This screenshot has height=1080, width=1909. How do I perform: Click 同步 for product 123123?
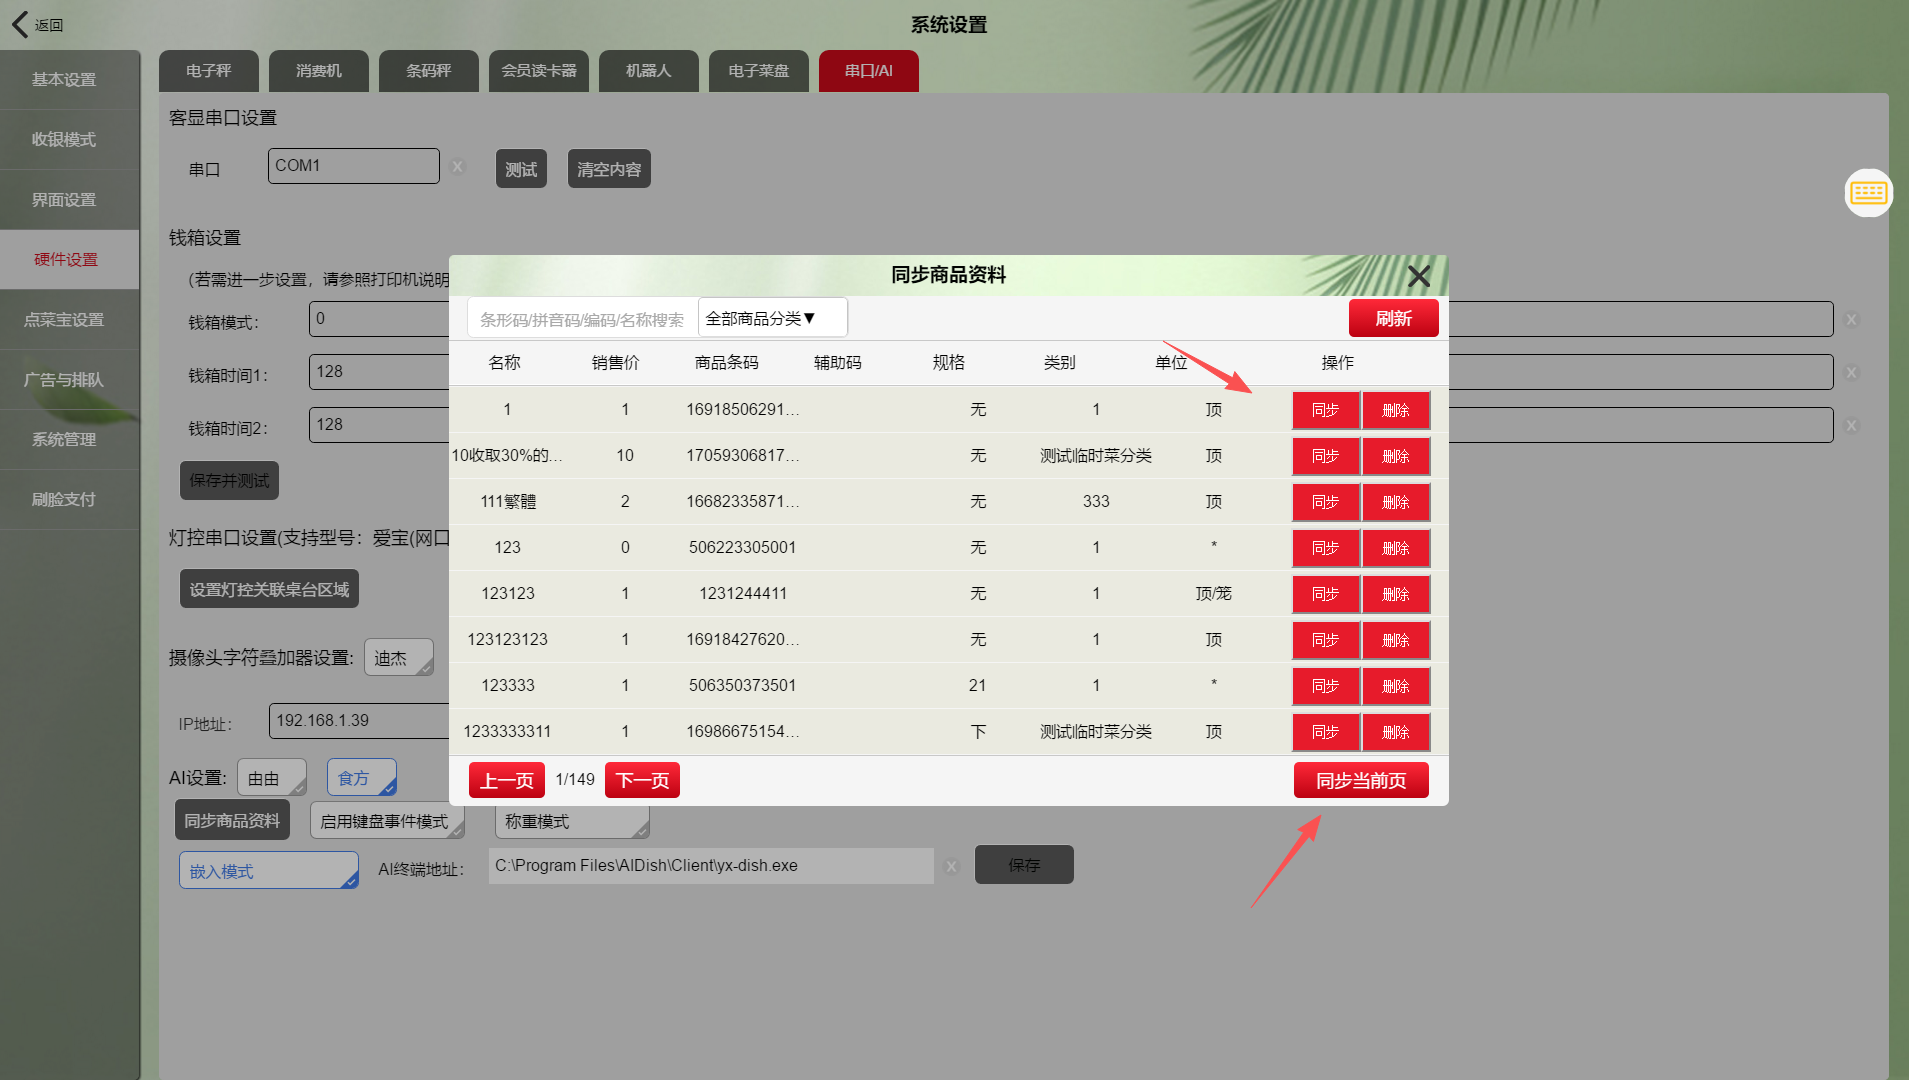tap(1325, 594)
